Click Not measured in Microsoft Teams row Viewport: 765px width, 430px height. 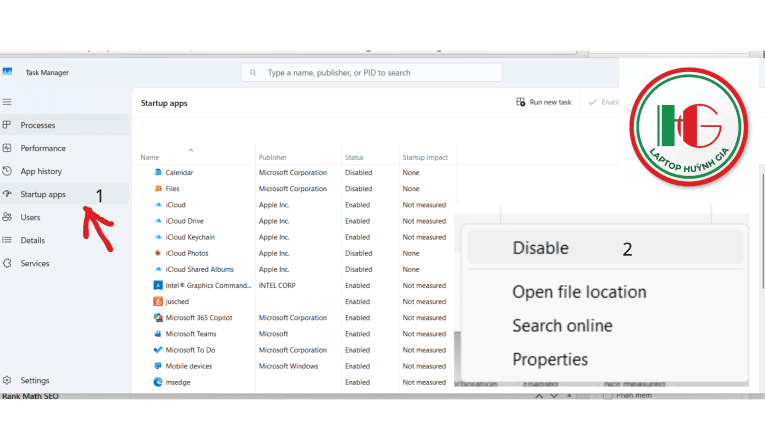point(424,334)
